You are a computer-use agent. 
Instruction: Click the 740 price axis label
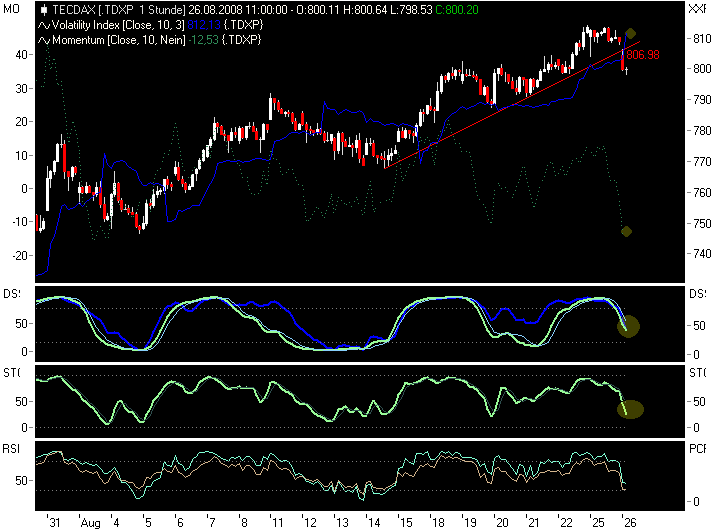[x=702, y=254]
